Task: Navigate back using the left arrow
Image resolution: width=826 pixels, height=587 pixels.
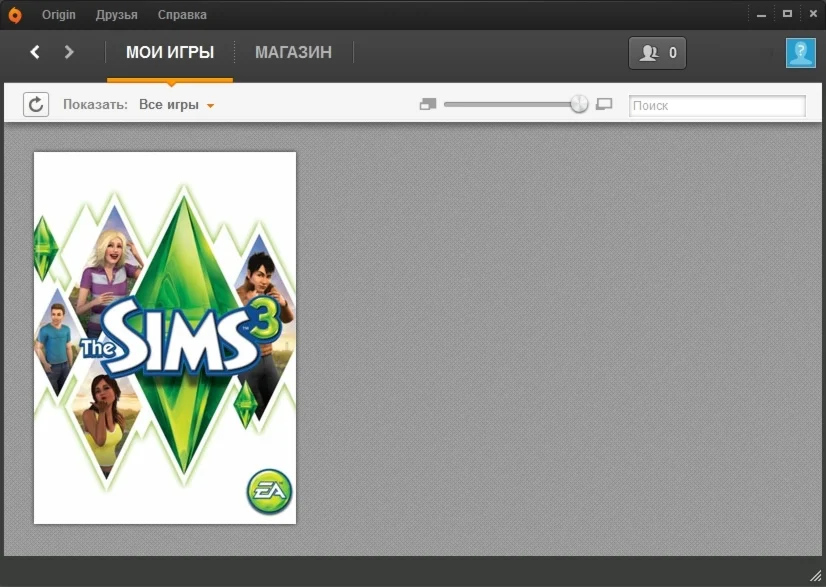Action: pyautogui.click(x=34, y=52)
